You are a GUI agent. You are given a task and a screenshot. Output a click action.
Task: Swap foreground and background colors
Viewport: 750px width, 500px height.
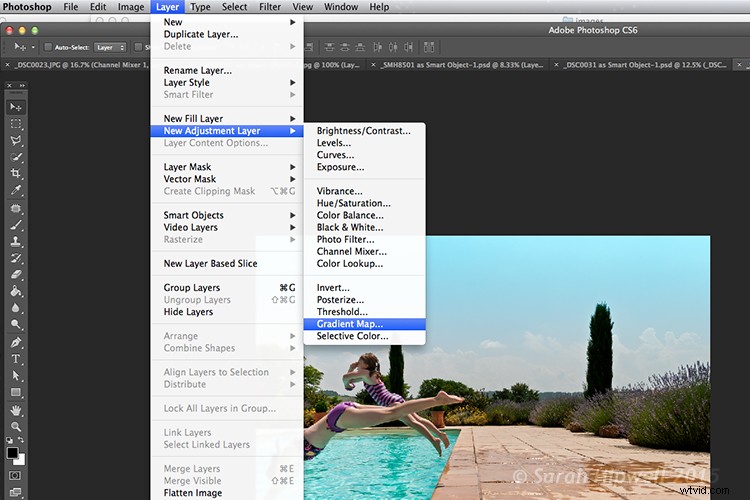pyautogui.click(x=21, y=439)
